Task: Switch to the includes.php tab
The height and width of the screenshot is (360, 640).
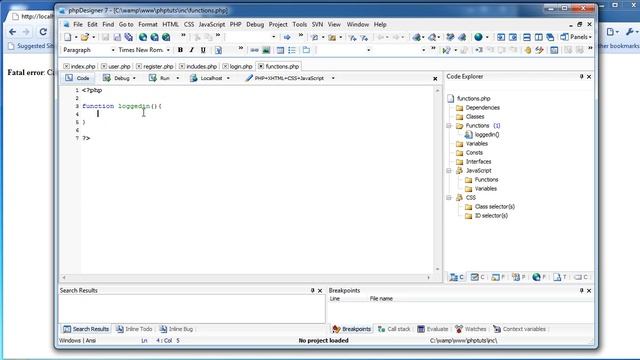Action: pos(198,66)
